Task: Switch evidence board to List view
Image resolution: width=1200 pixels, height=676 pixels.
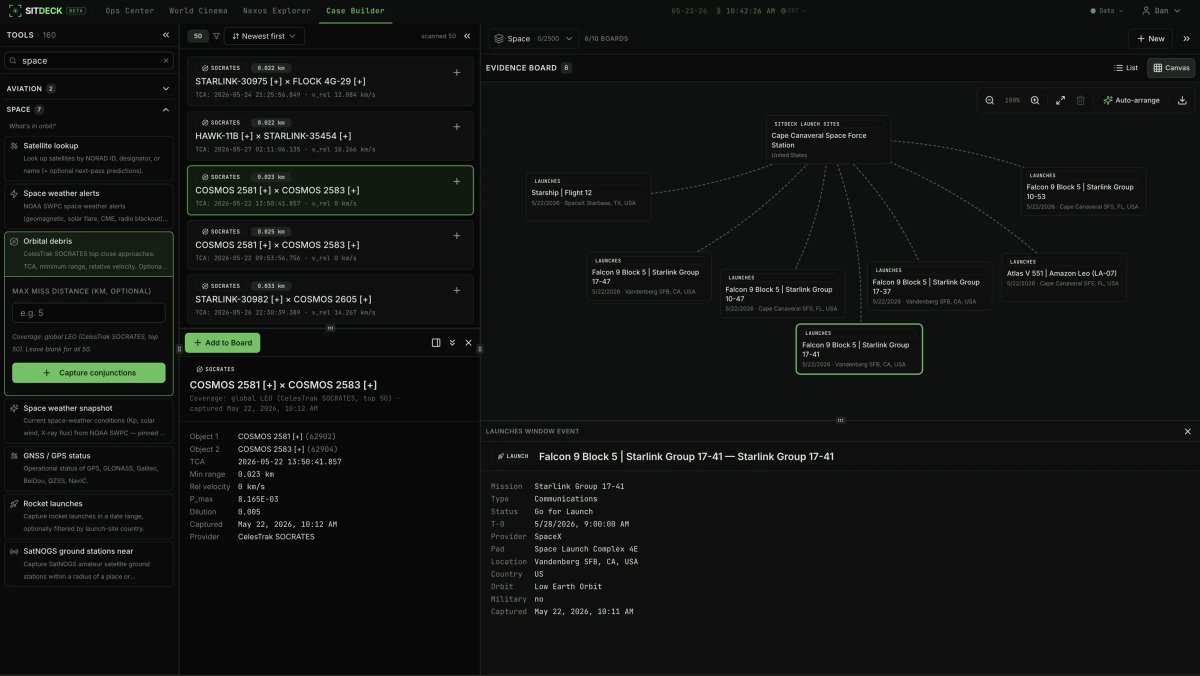Action: (x=1126, y=68)
